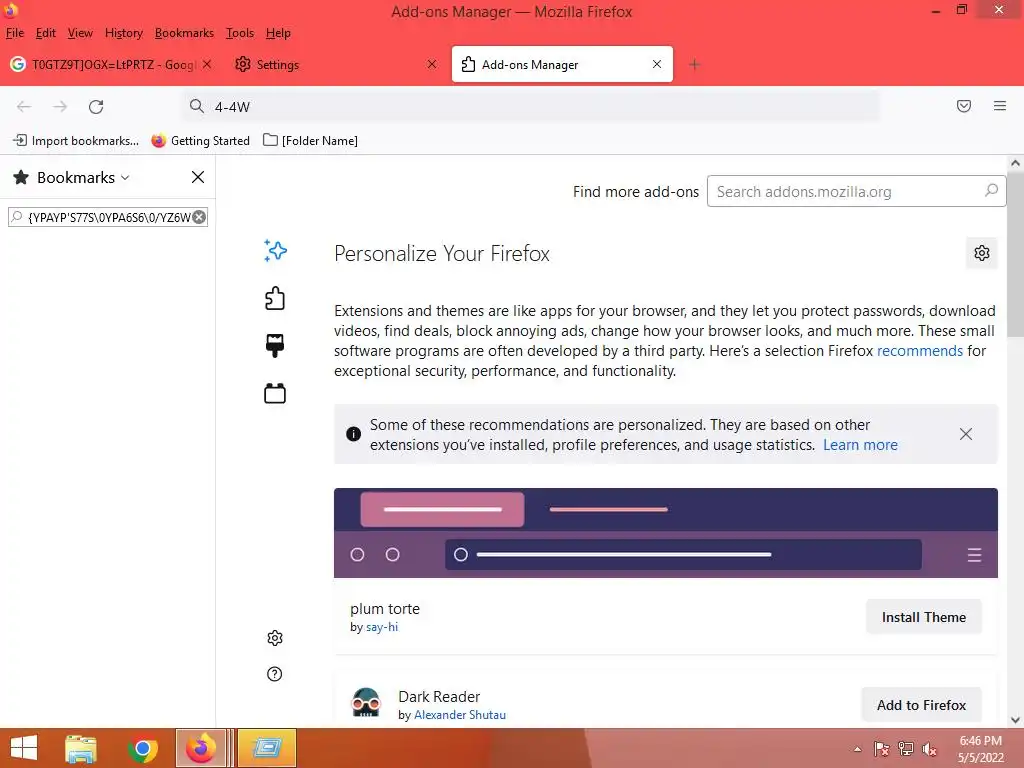Focus the Search addons.mozilla.org field
1024x768 pixels.
click(x=856, y=191)
